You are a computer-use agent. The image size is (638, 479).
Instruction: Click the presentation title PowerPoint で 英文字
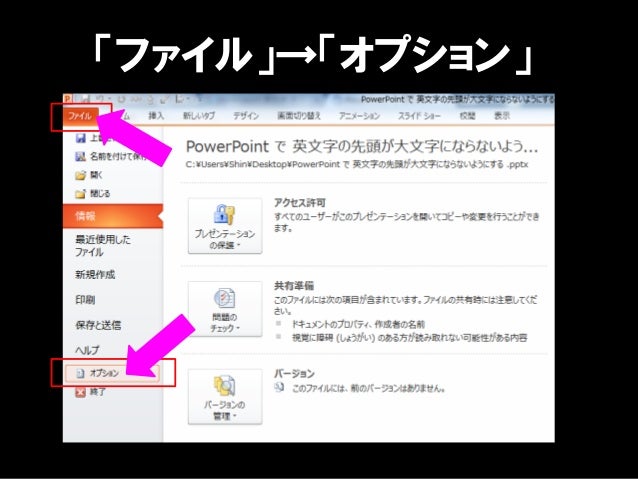[362, 147]
